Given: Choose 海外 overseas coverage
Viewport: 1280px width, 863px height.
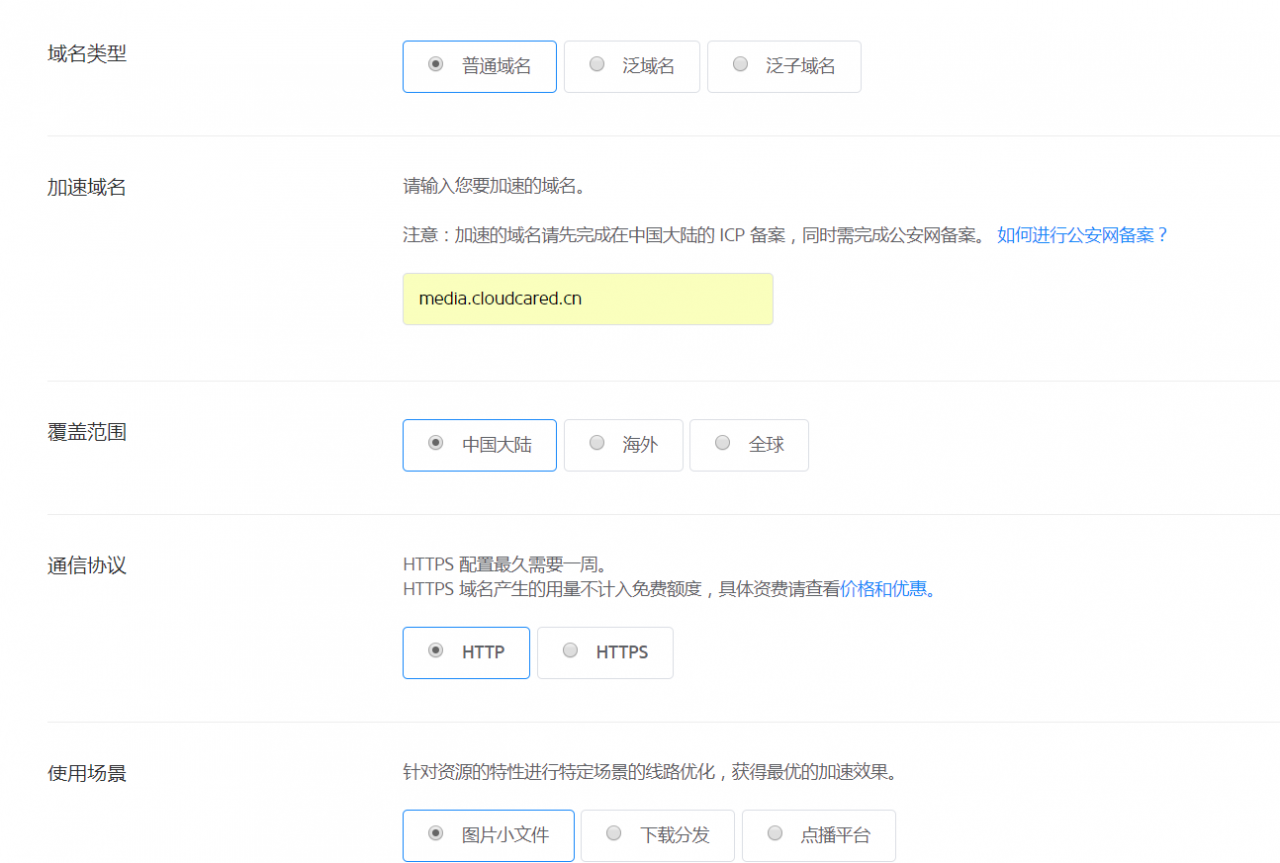Looking at the screenshot, I should [623, 445].
